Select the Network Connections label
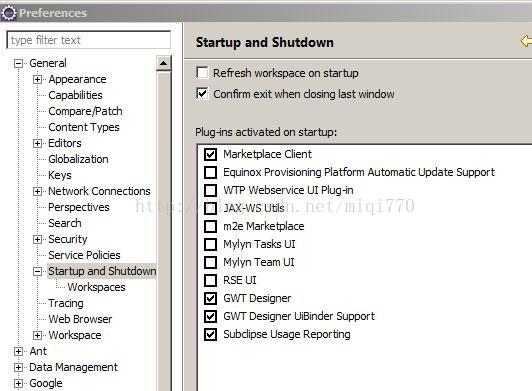The image size is (532, 391). pos(99,191)
